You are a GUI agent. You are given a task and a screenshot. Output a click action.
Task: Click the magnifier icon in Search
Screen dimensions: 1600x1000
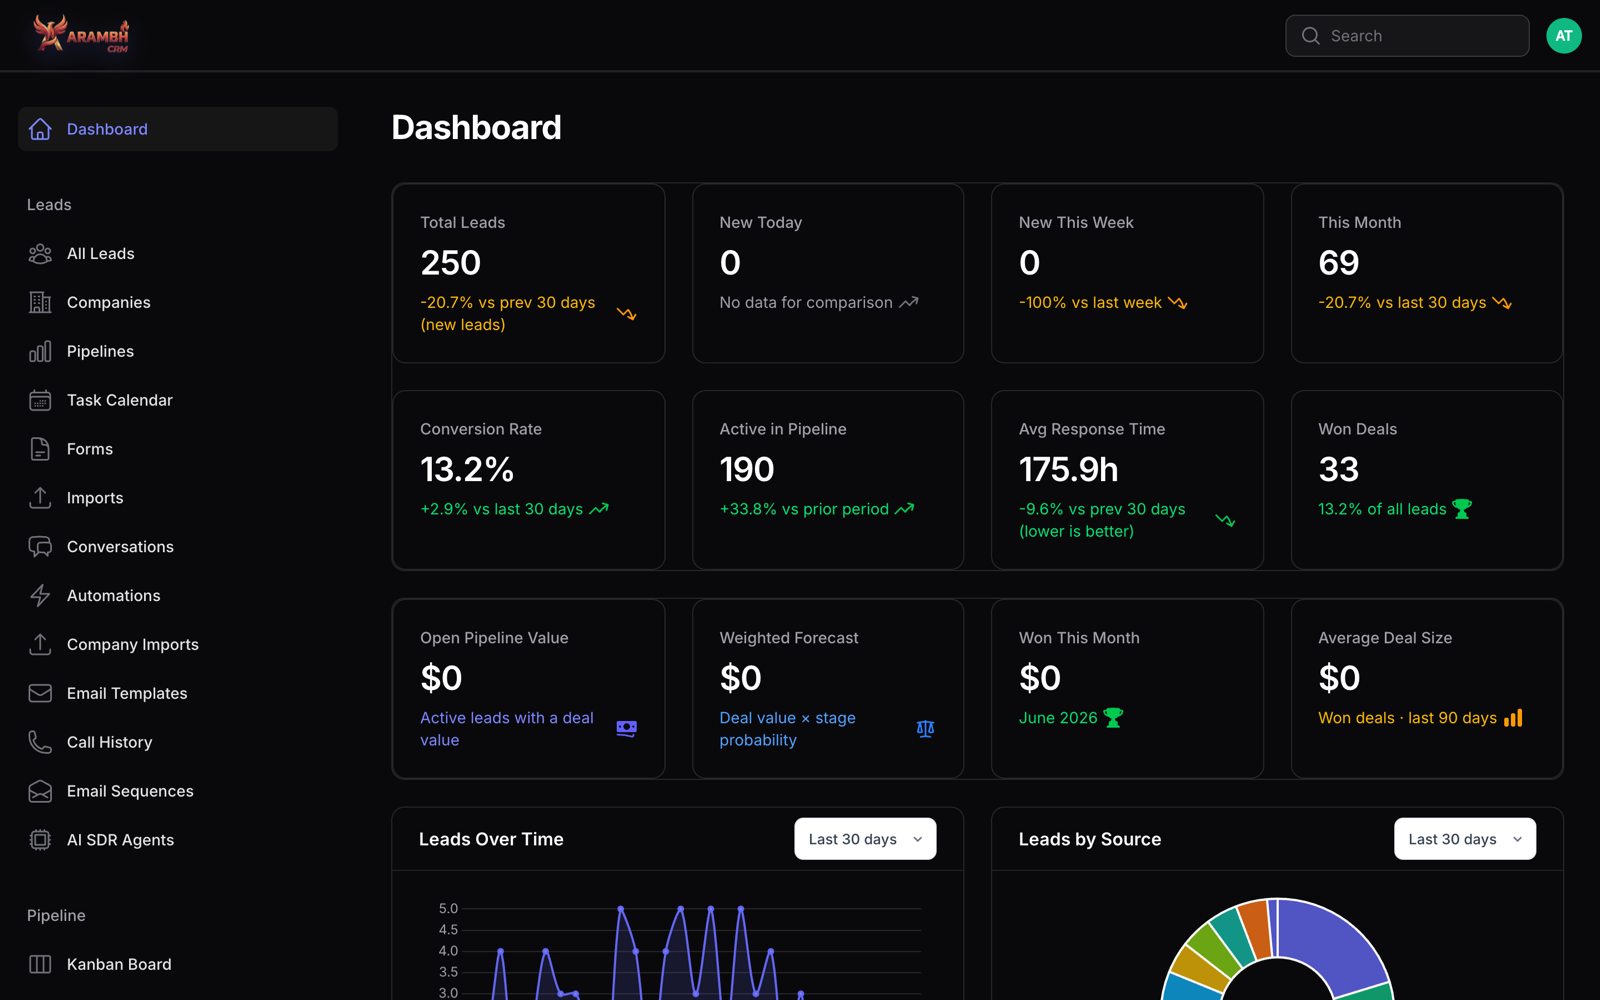coord(1310,36)
